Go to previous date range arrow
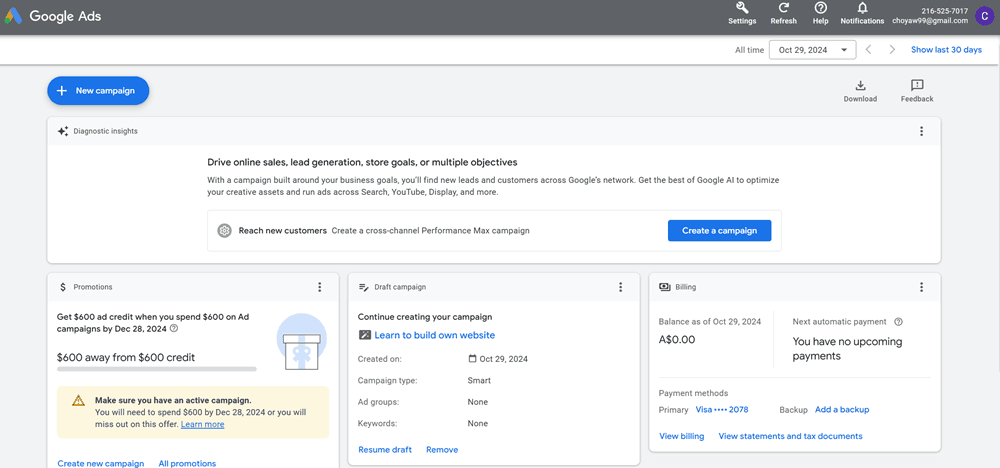 (x=869, y=50)
